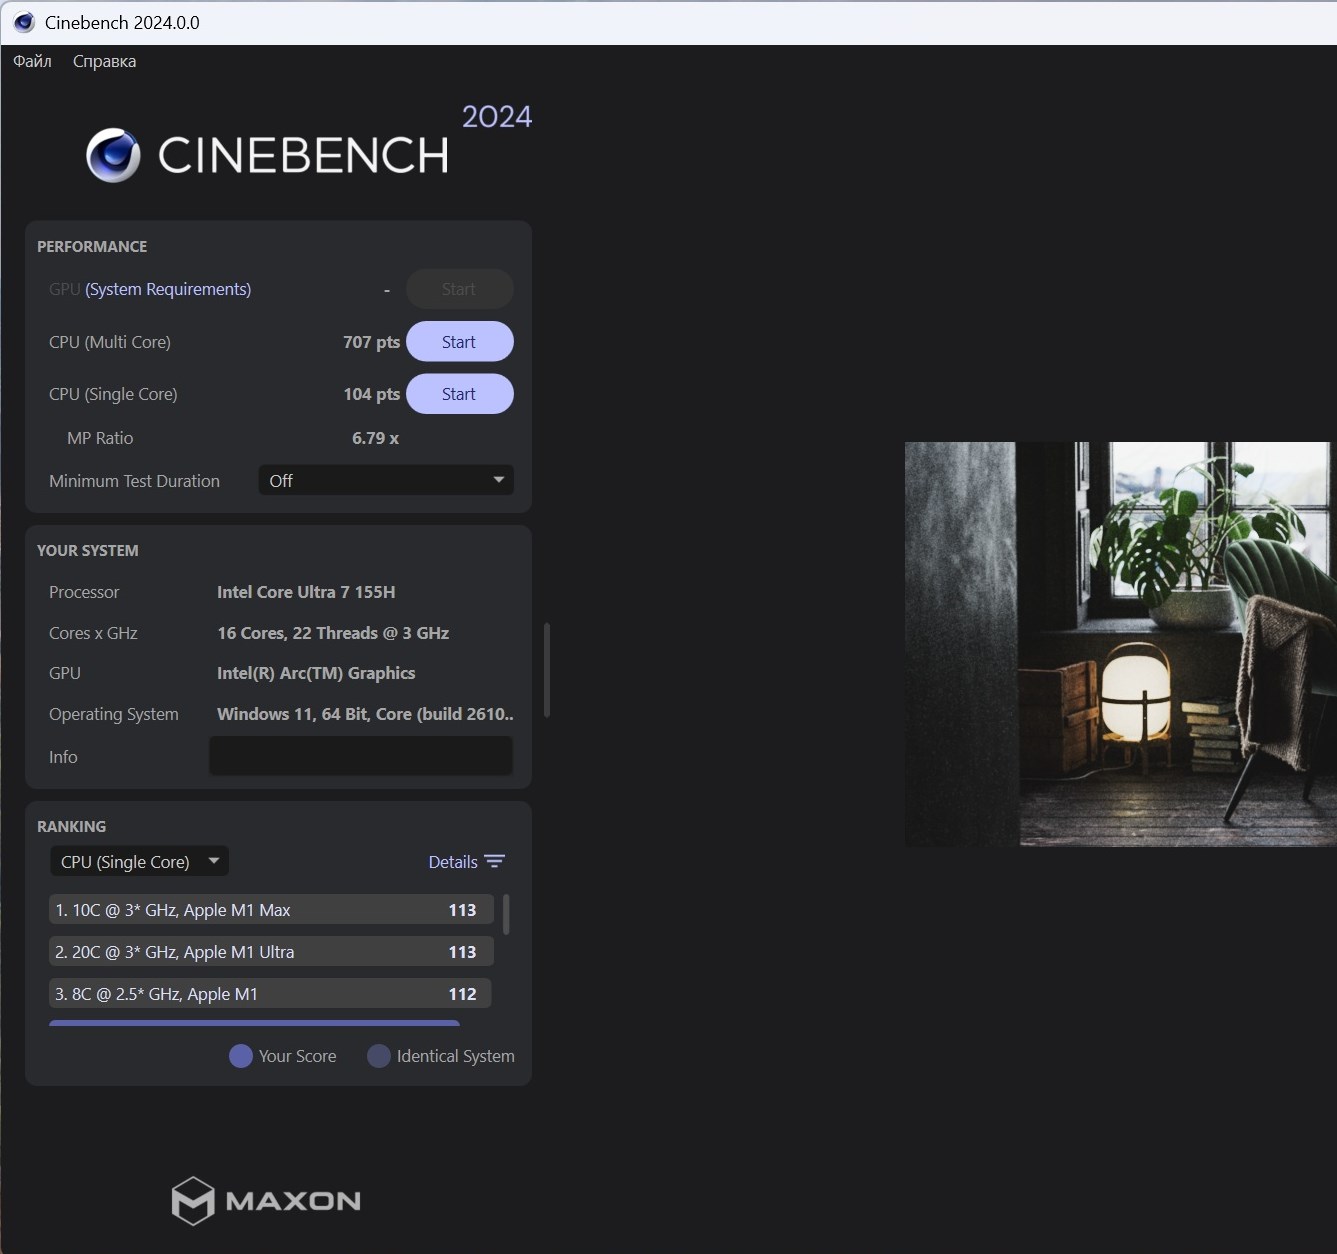The height and width of the screenshot is (1254, 1337).
Task: Open the Справка menu
Action: click(x=104, y=61)
